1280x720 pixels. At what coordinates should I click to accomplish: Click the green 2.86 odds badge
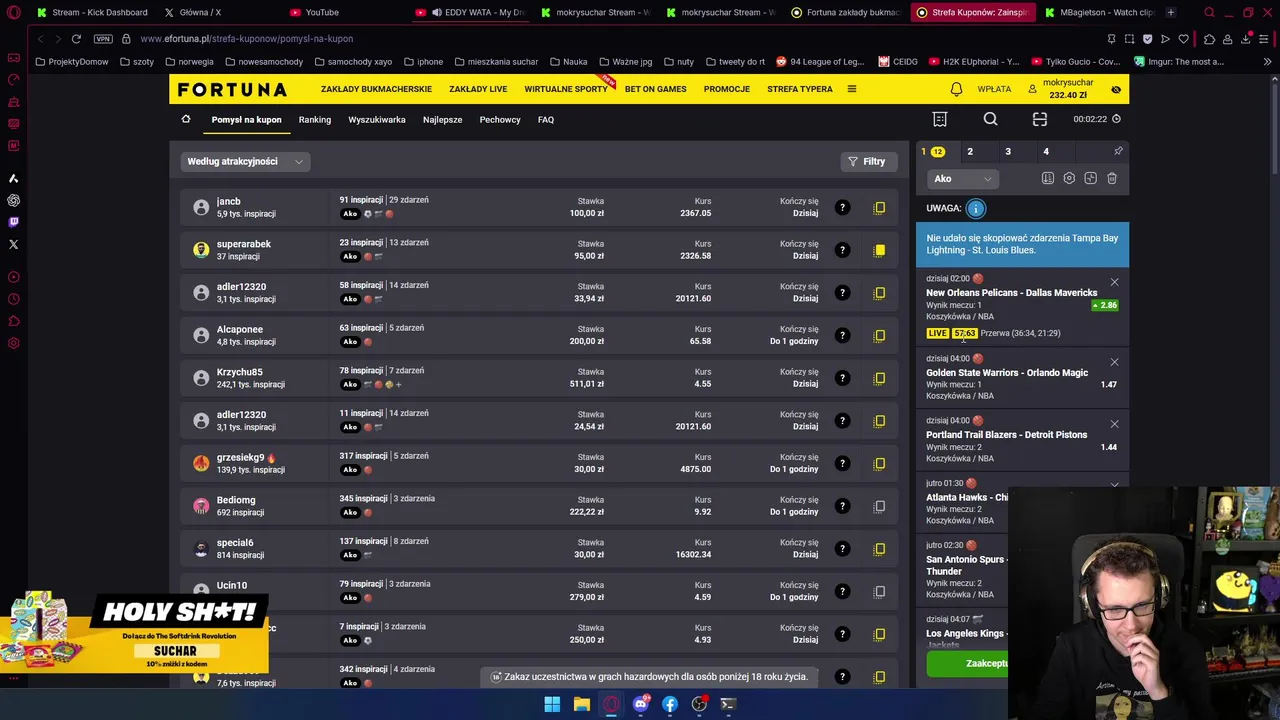[x=1105, y=305]
